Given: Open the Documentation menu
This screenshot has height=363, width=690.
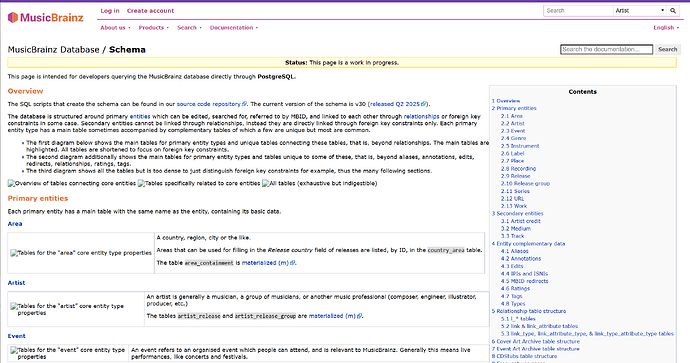Looking at the screenshot, I should (x=234, y=28).
